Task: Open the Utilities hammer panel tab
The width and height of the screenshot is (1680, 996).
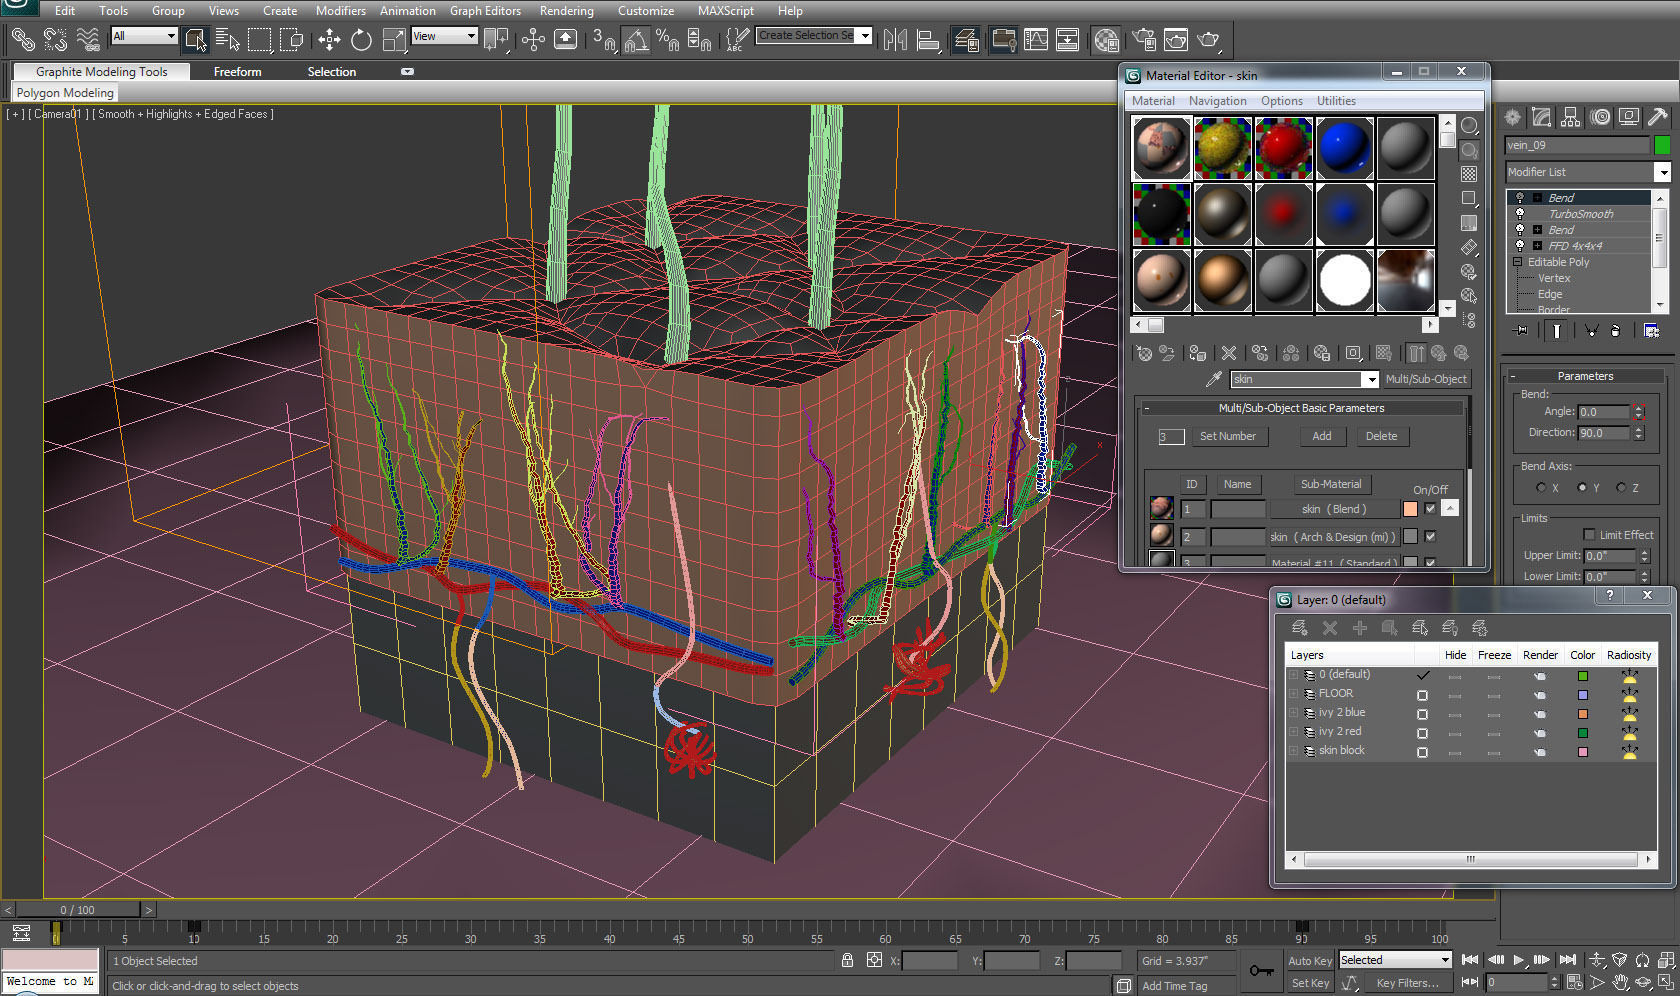Action: tap(1658, 118)
